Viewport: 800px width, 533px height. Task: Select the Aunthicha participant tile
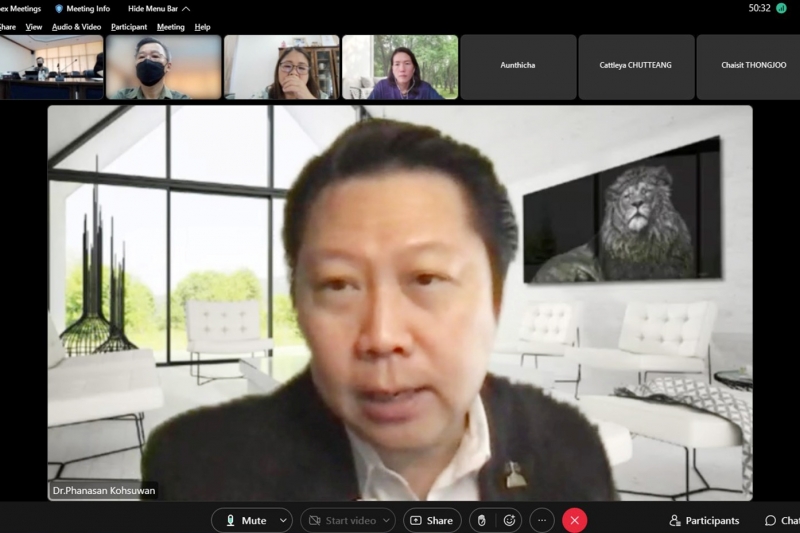coord(518,66)
